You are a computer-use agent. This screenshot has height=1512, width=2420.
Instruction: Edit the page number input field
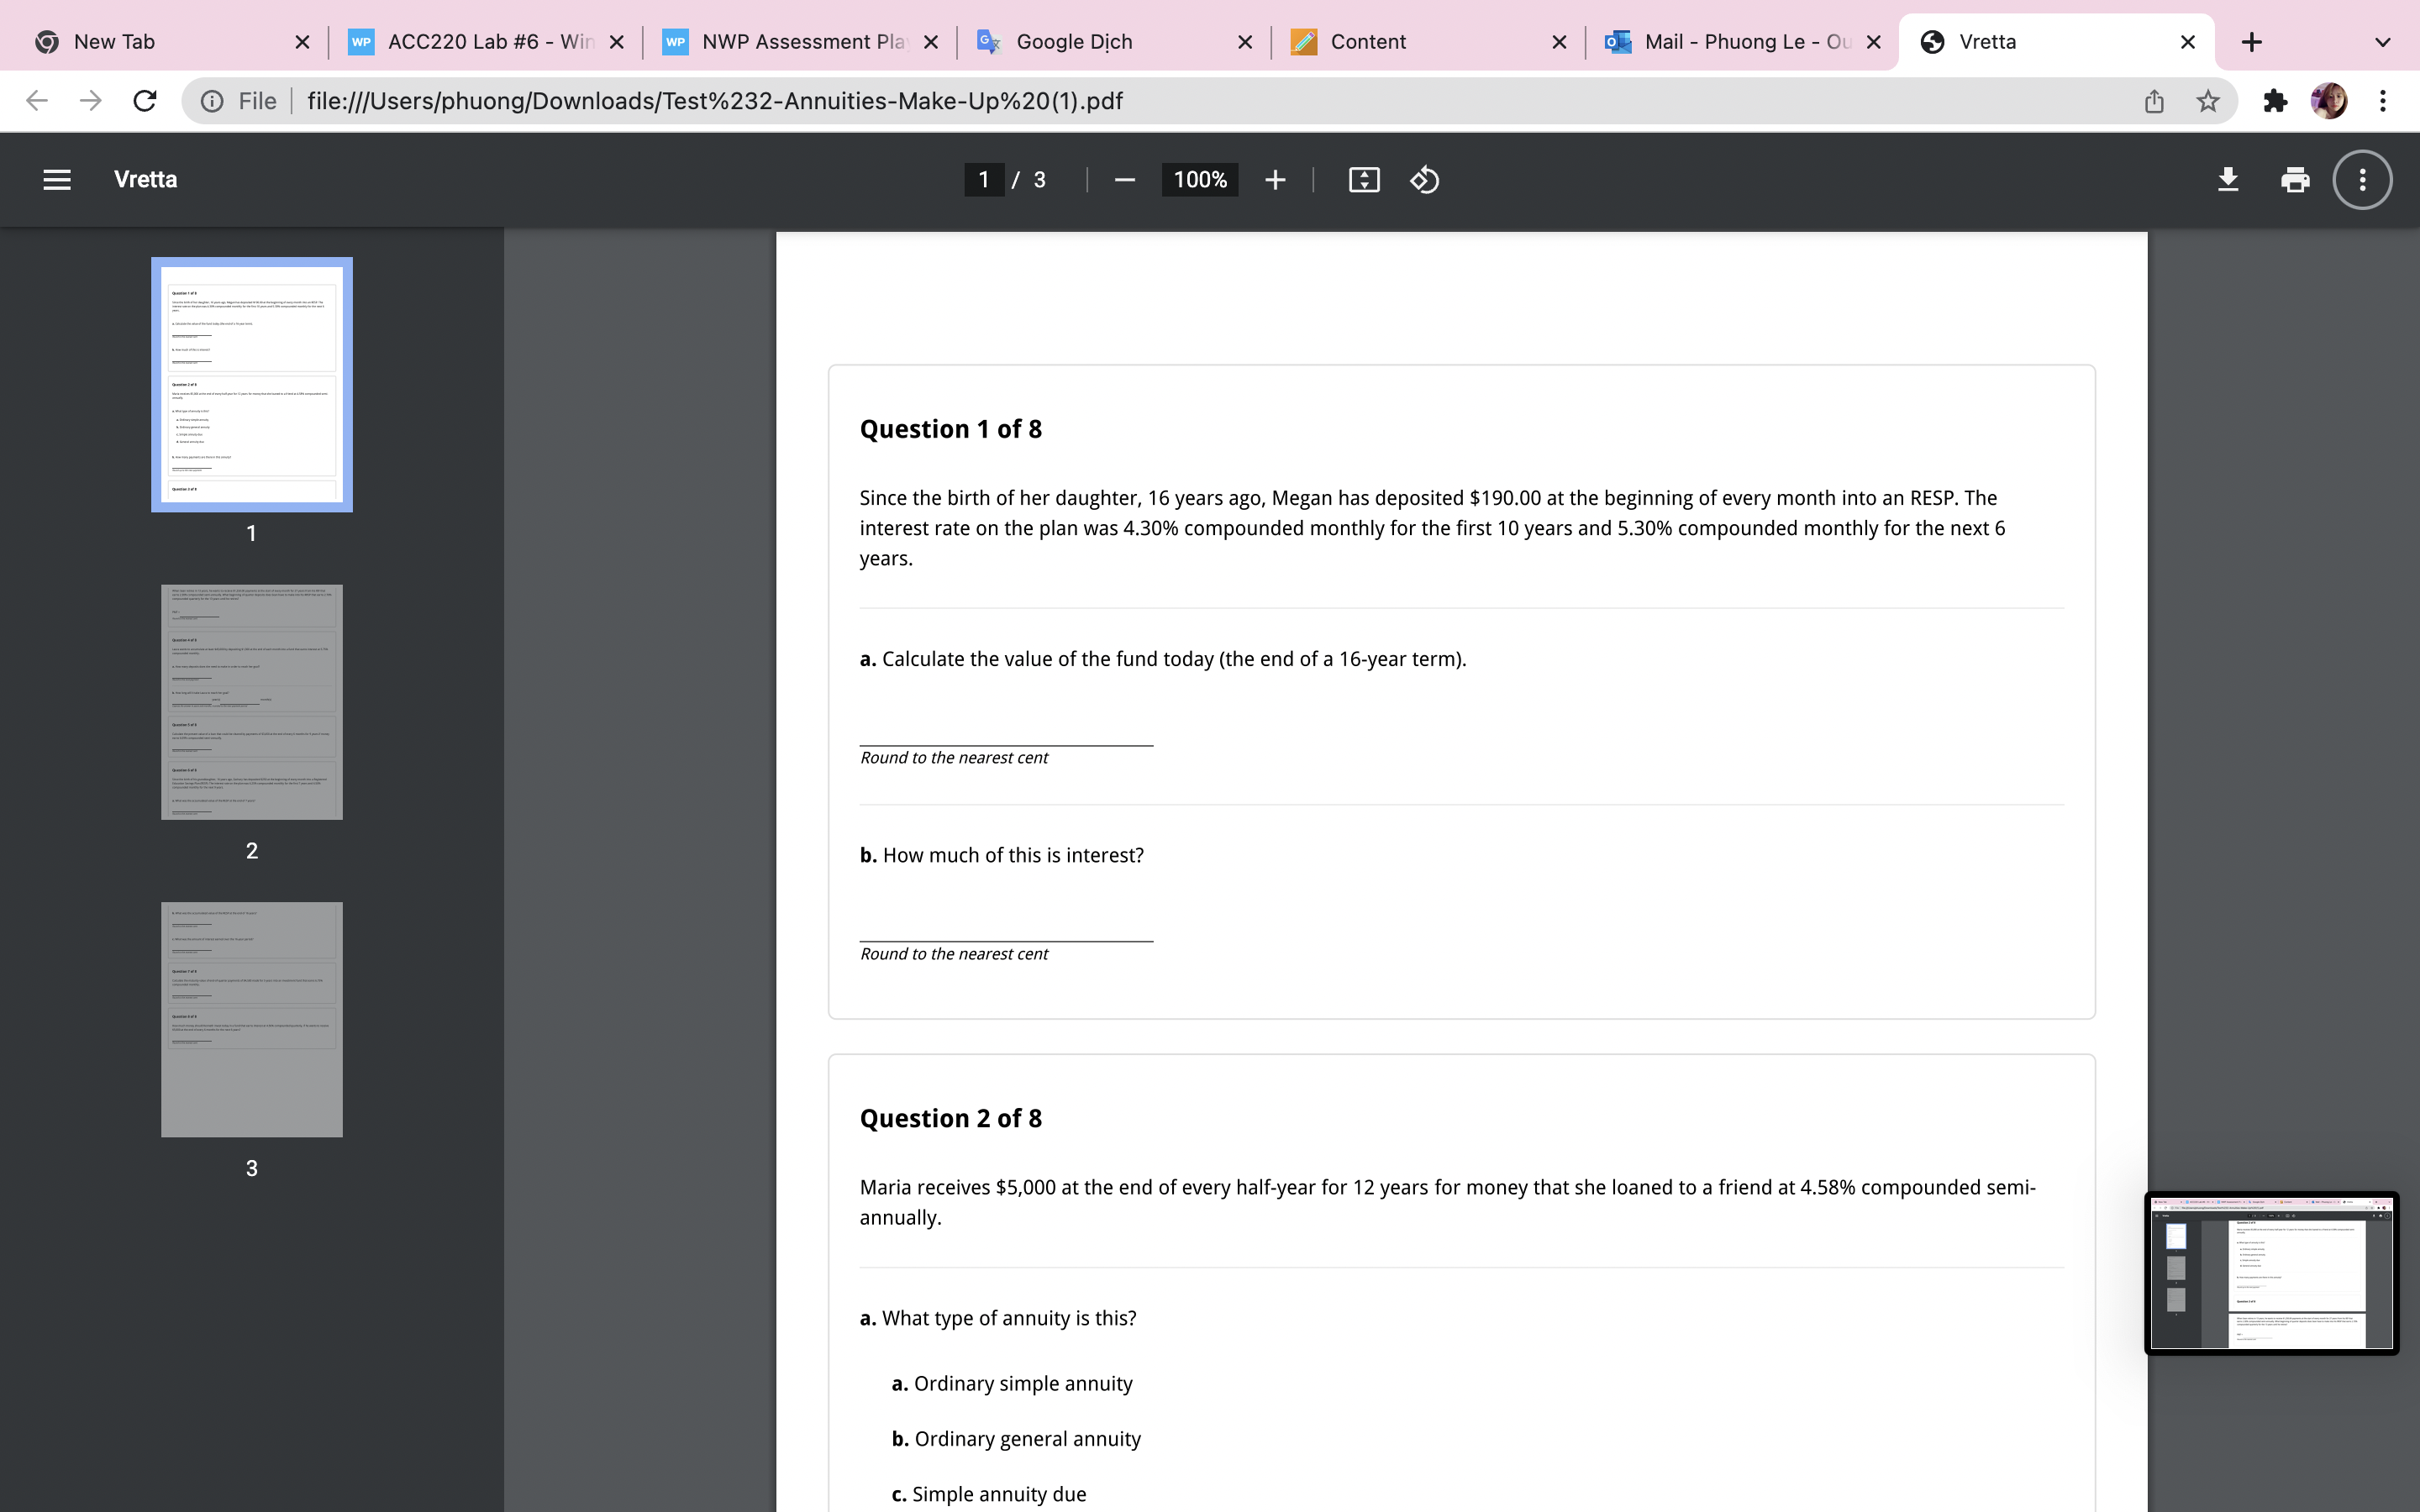pos(983,180)
